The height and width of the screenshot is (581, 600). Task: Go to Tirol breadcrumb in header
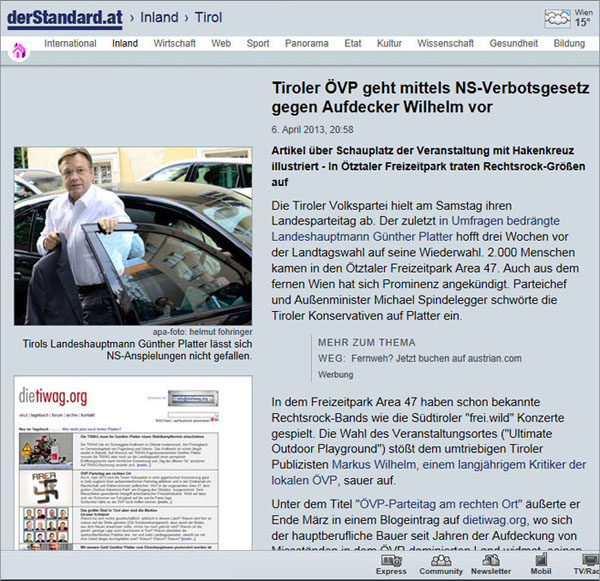click(x=208, y=17)
